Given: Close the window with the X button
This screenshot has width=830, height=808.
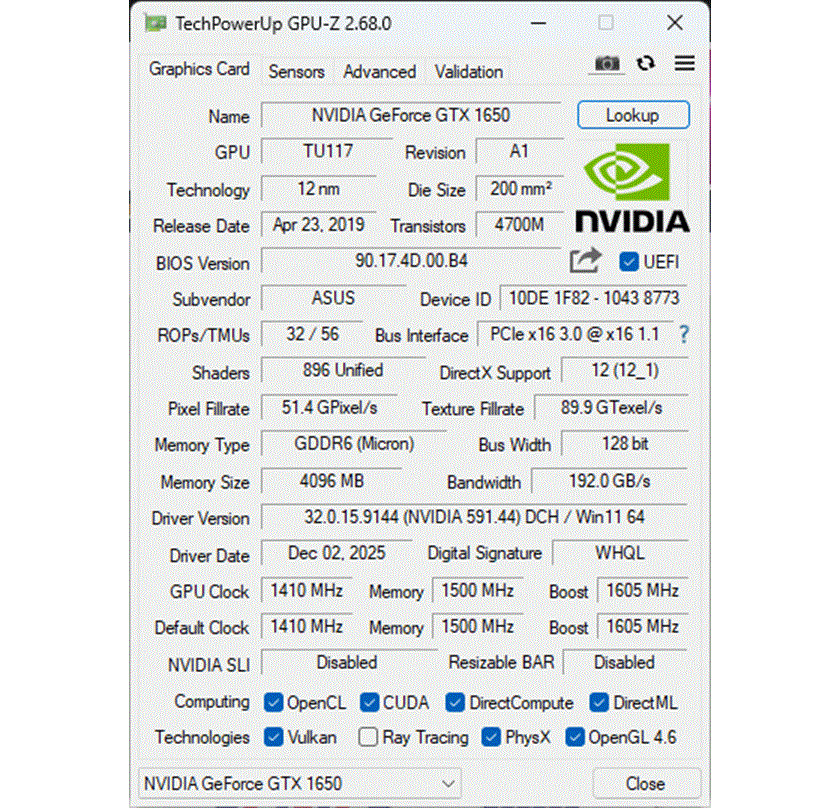Looking at the screenshot, I should tap(675, 23).
